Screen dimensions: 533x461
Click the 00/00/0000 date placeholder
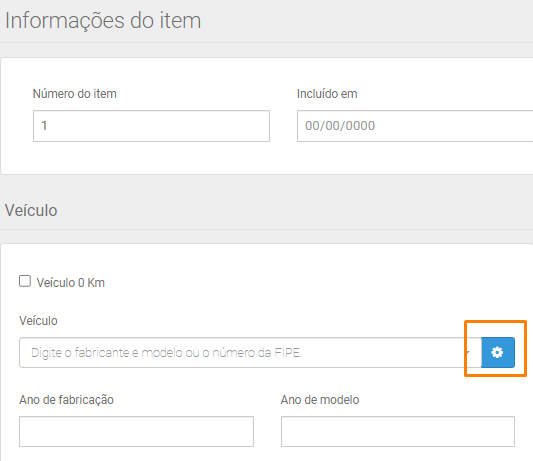[x=340, y=126]
